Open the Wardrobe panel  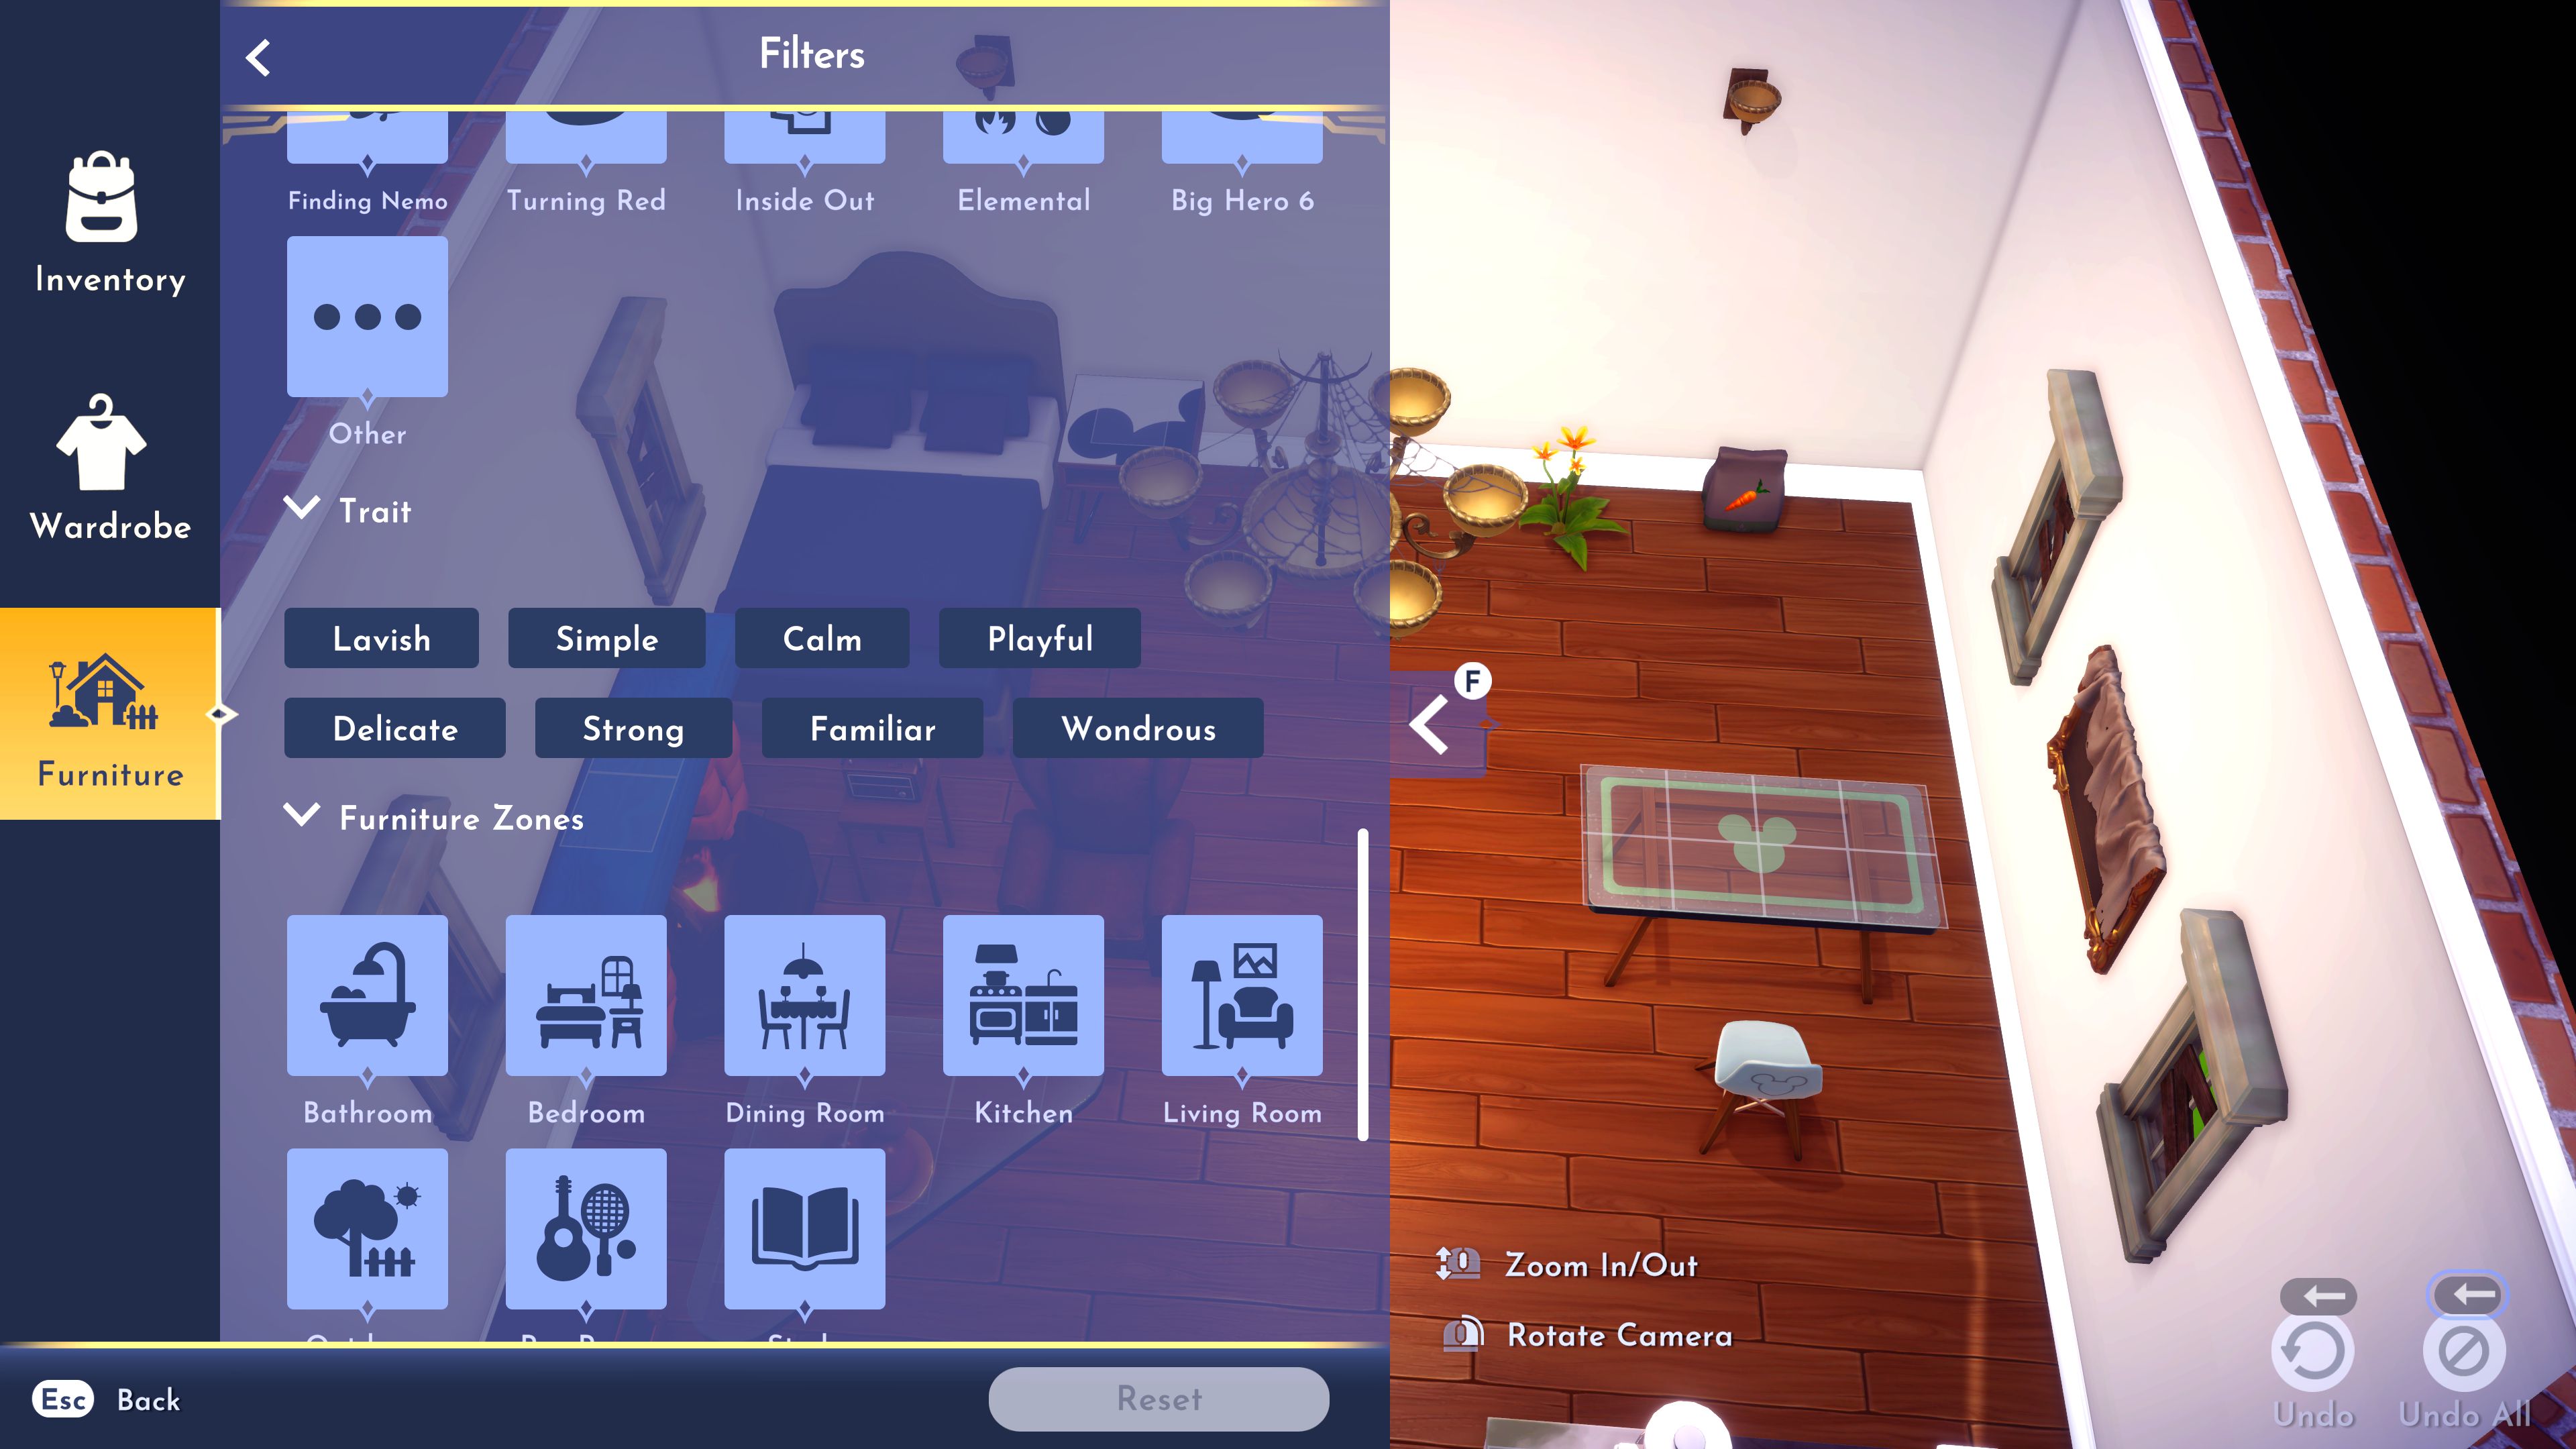coord(110,478)
